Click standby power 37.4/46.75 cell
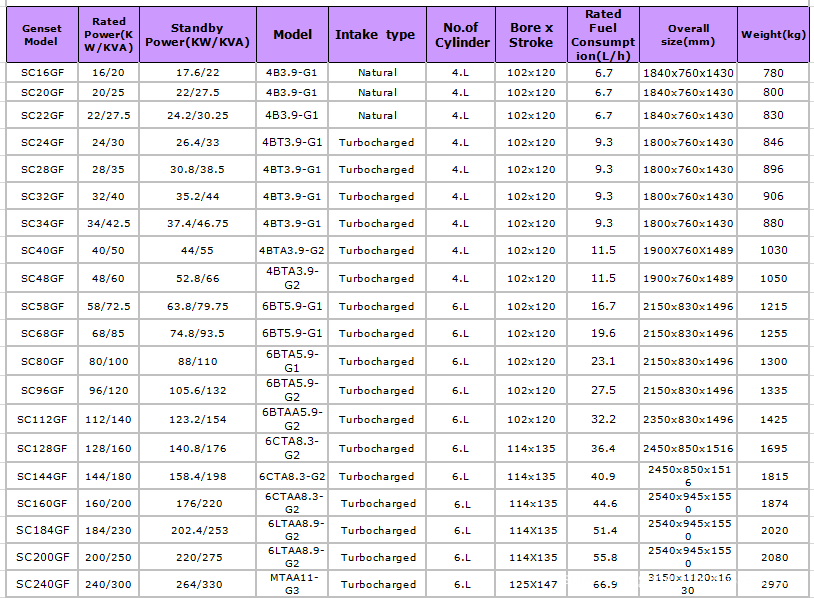Image resolution: width=814 pixels, height=598 pixels. pos(197,223)
